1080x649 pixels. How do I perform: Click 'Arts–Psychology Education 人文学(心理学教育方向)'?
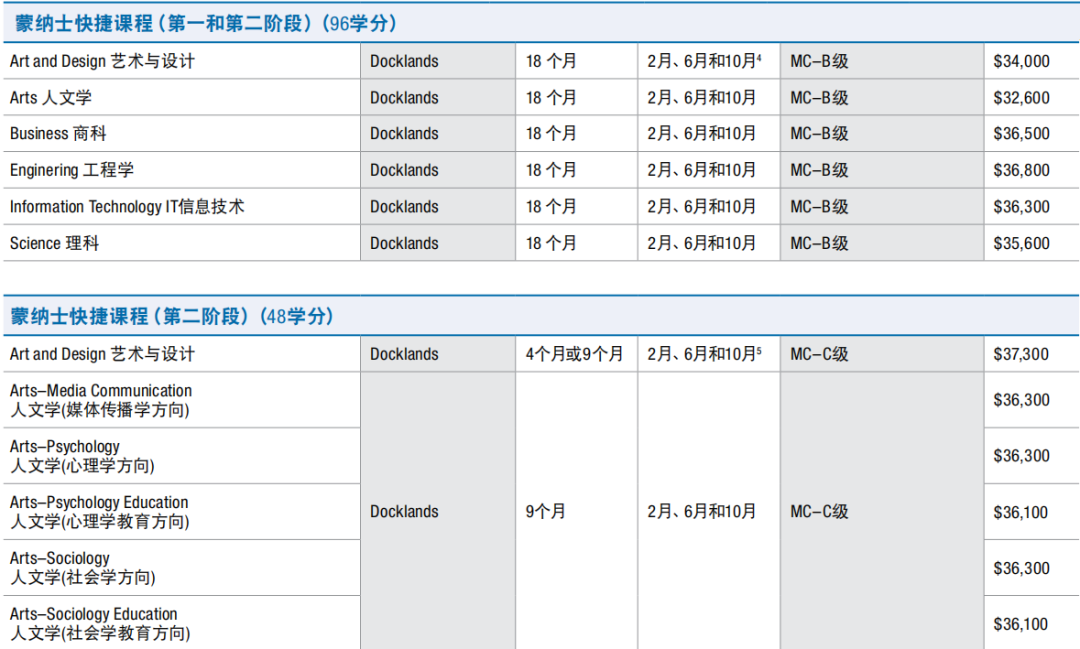(x=99, y=512)
